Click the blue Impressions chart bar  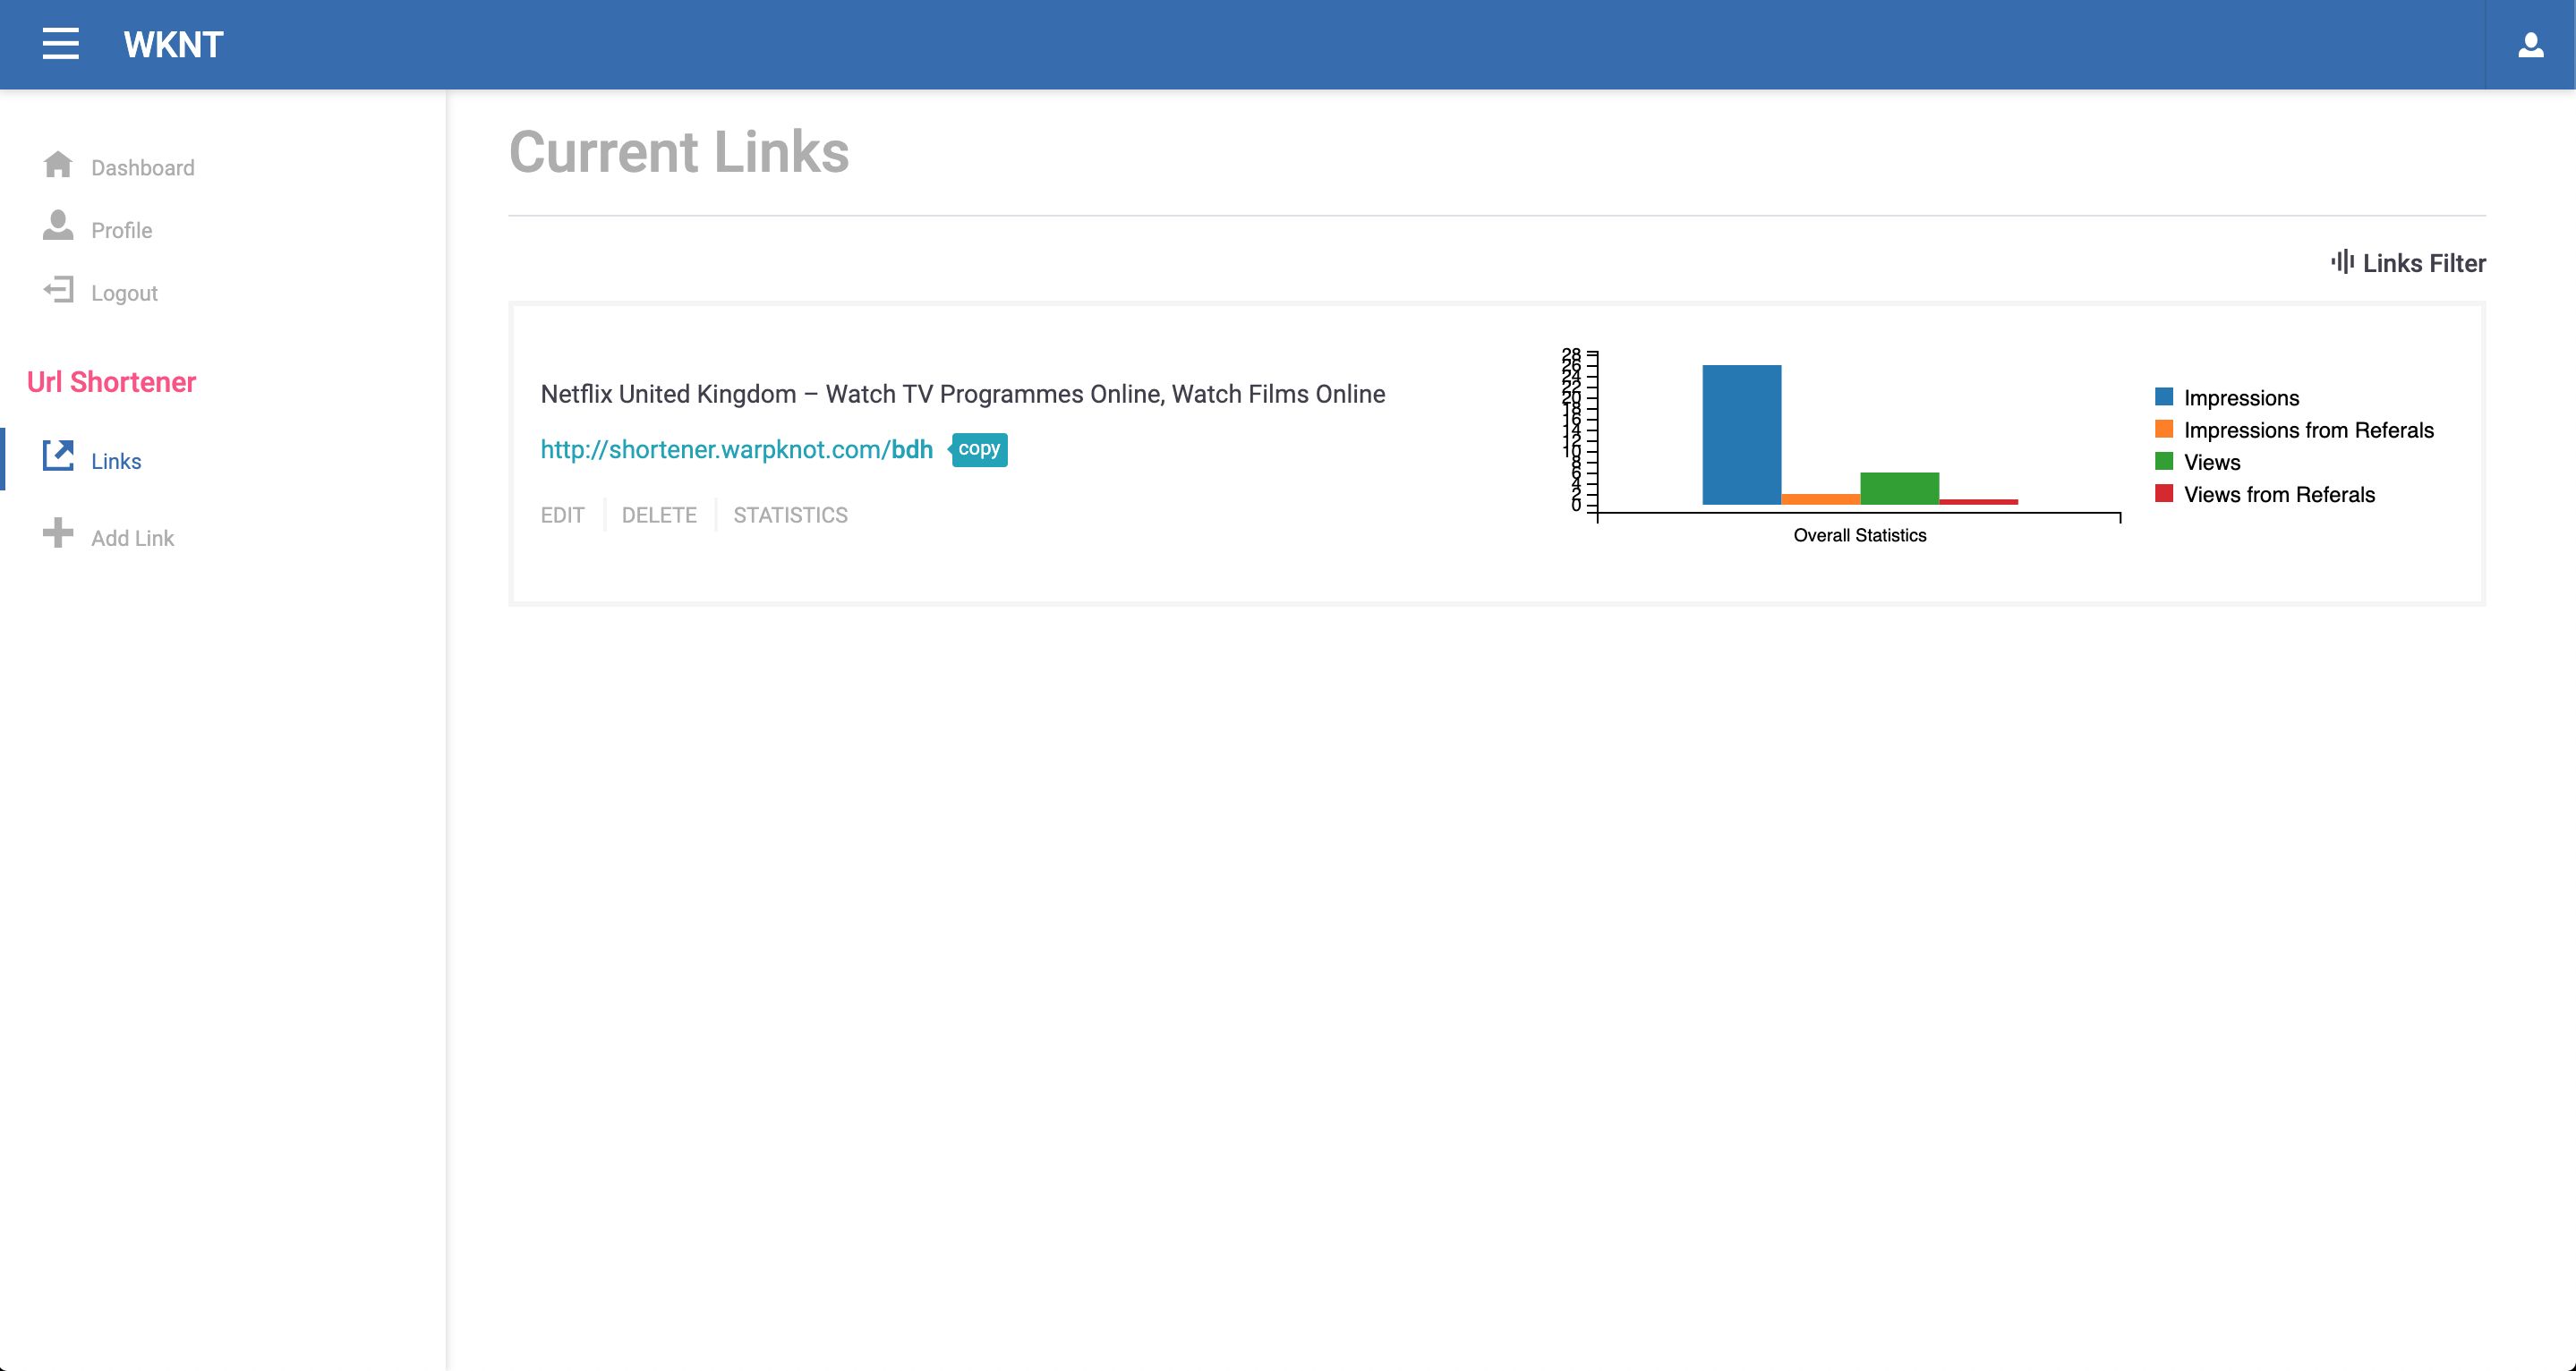(1741, 435)
